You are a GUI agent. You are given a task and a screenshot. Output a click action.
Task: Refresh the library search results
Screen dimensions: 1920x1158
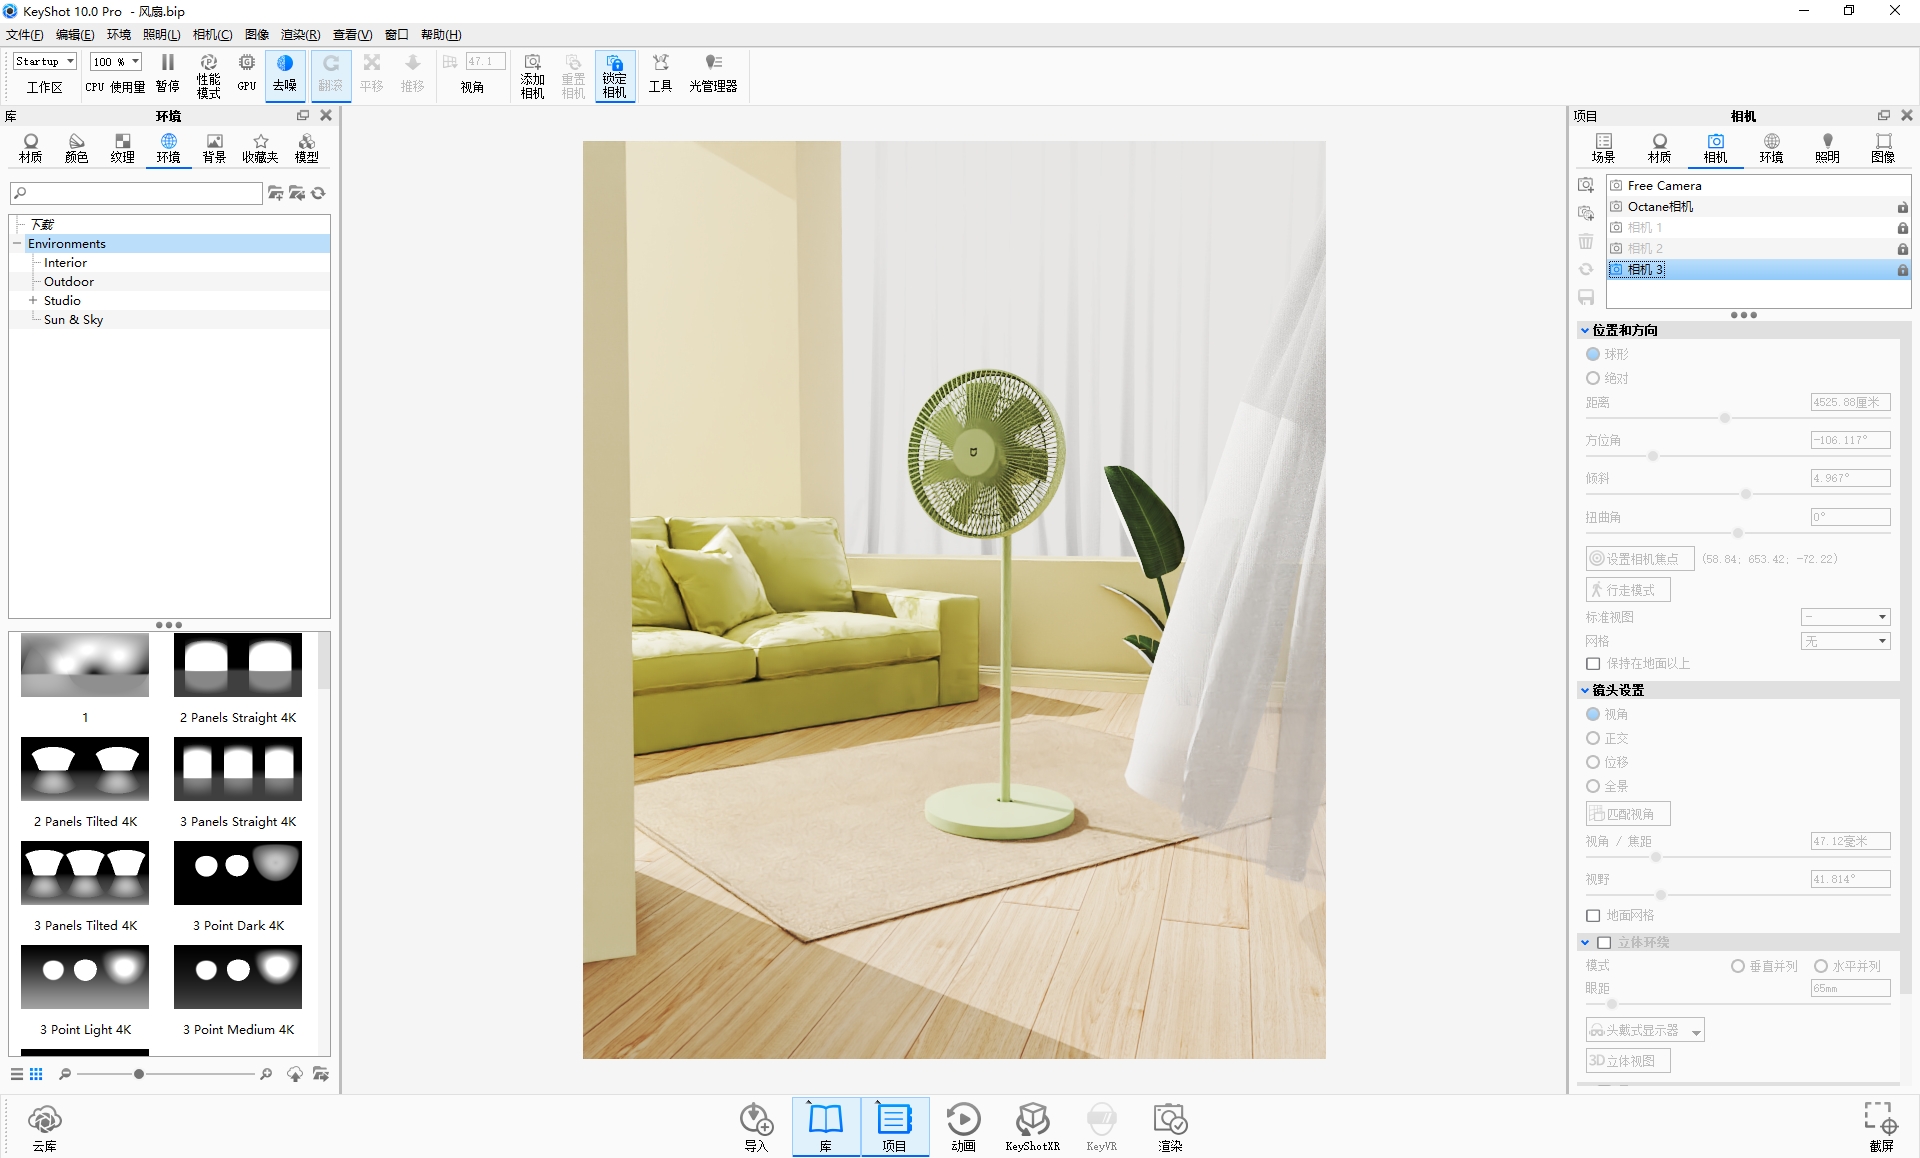coord(318,193)
